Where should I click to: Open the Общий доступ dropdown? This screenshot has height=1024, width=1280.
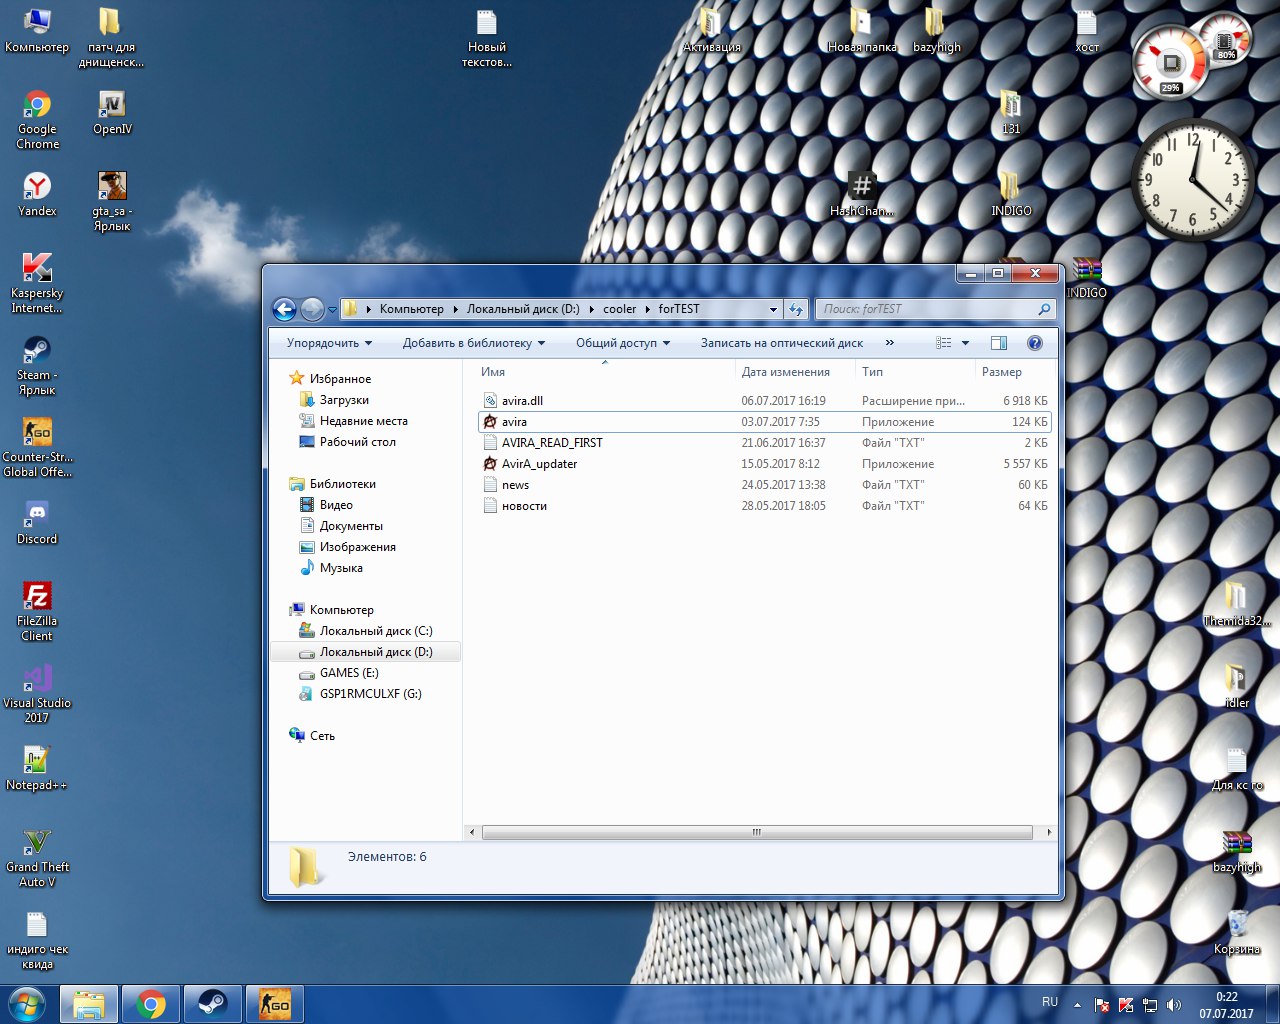(x=622, y=343)
